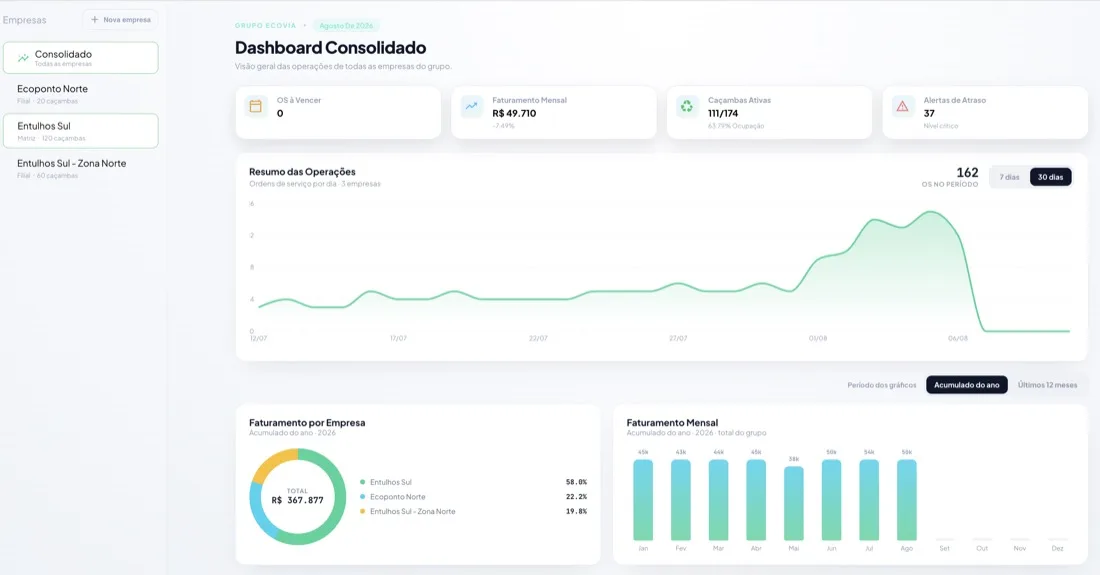The width and height of the screenshot is (1100, 575).
Task: Click the 58.0% Entulhos Sul percentage
Action: [x=576, y=482]
